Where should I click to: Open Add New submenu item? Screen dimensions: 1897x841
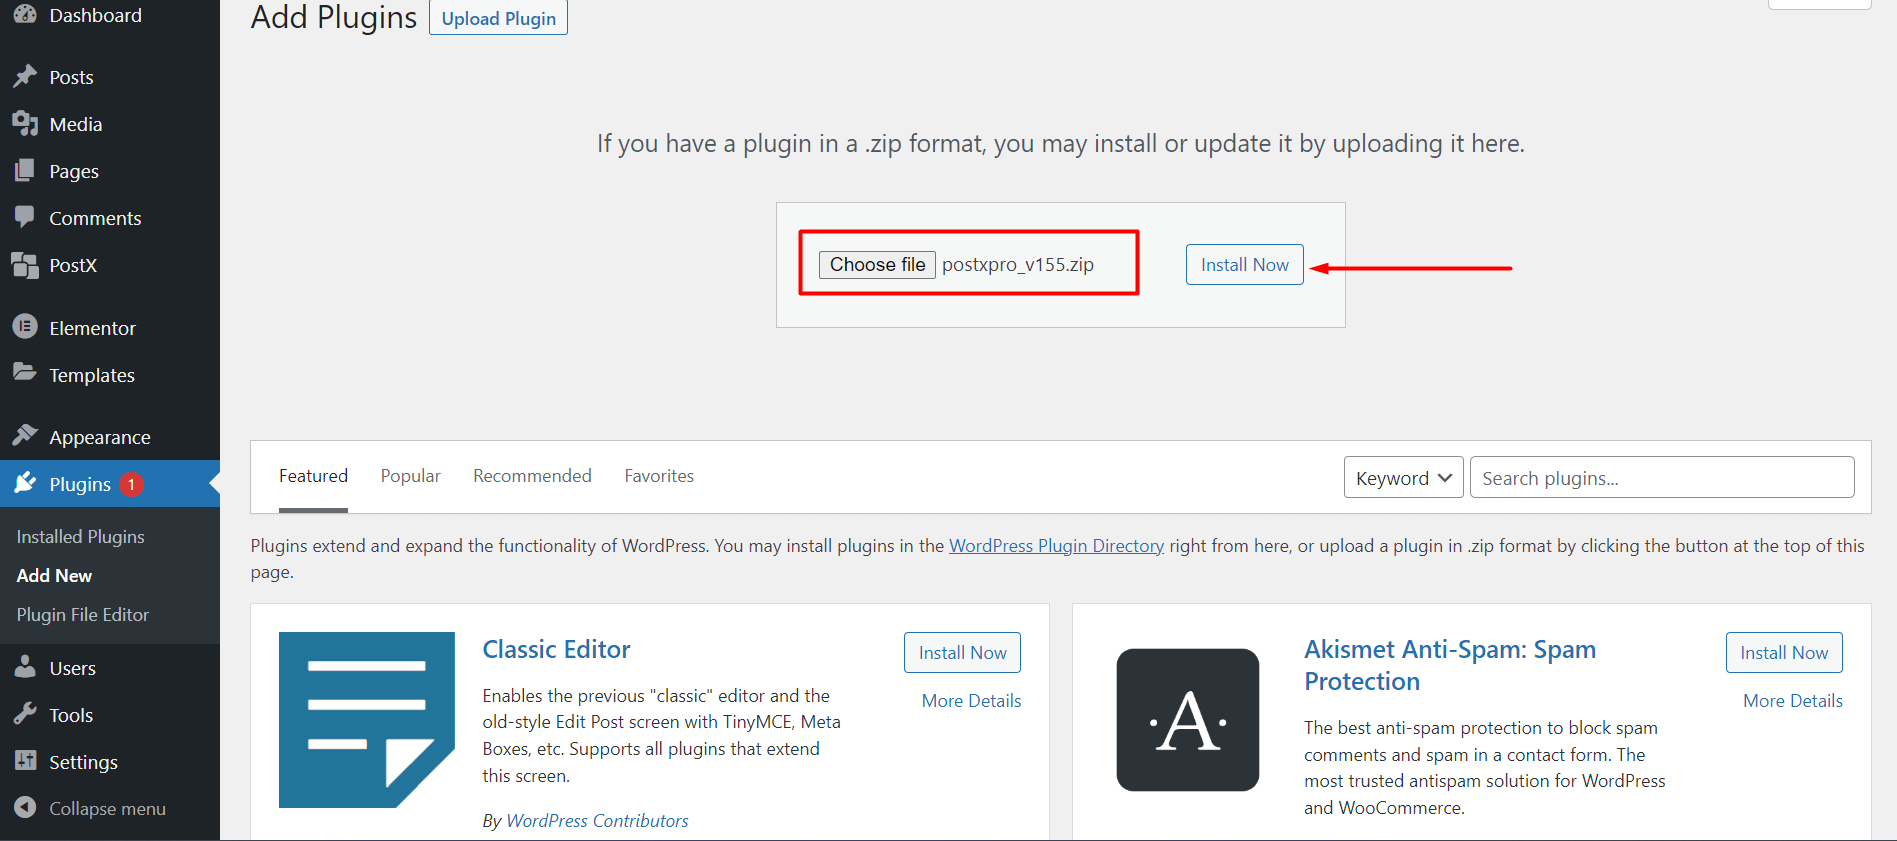coord(54,576)
